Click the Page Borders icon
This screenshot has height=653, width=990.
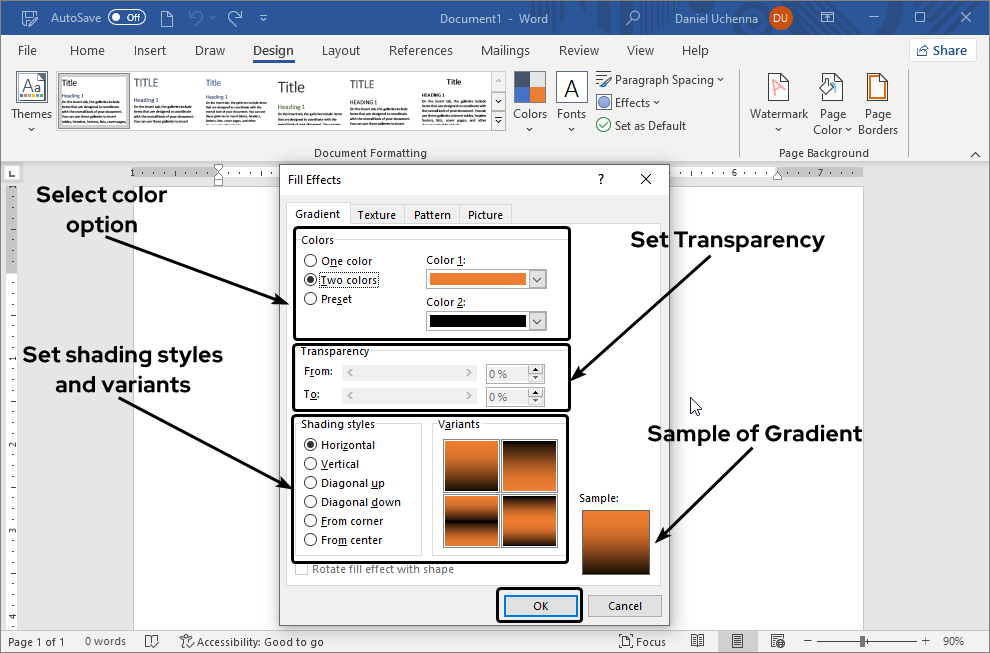tap(878, 90)
